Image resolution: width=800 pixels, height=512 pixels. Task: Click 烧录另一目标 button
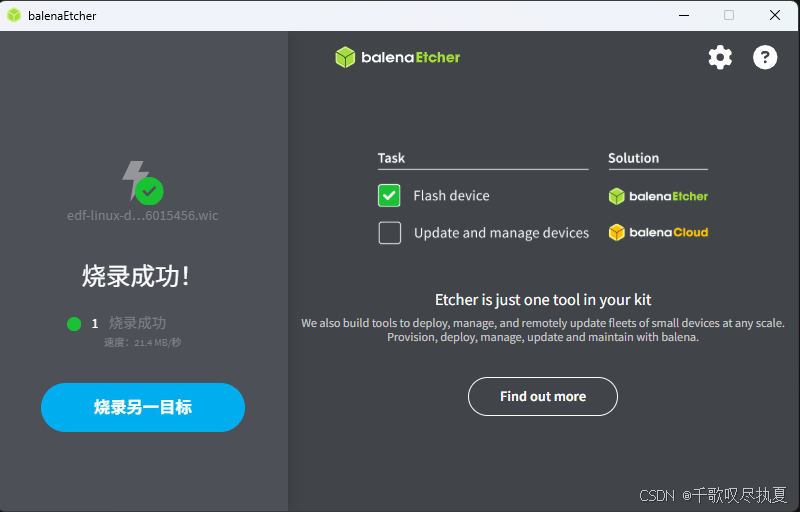click(x=143, y=407)
